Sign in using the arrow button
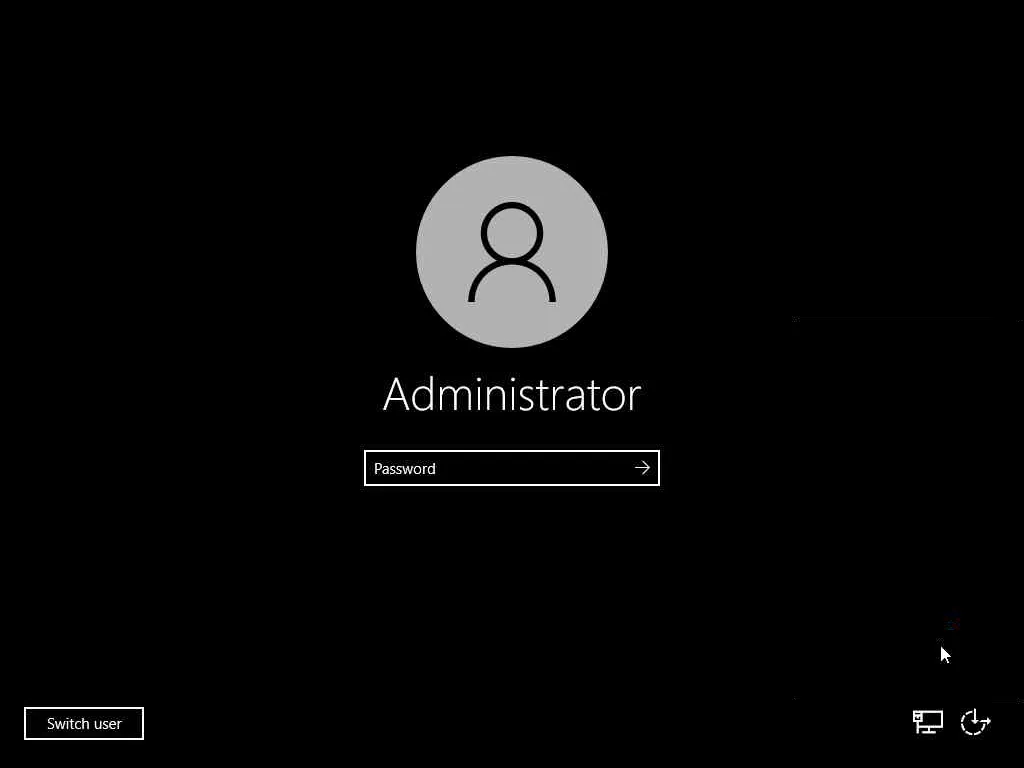The width and height of the screenshot is (1024, 768). click(642, 468)
